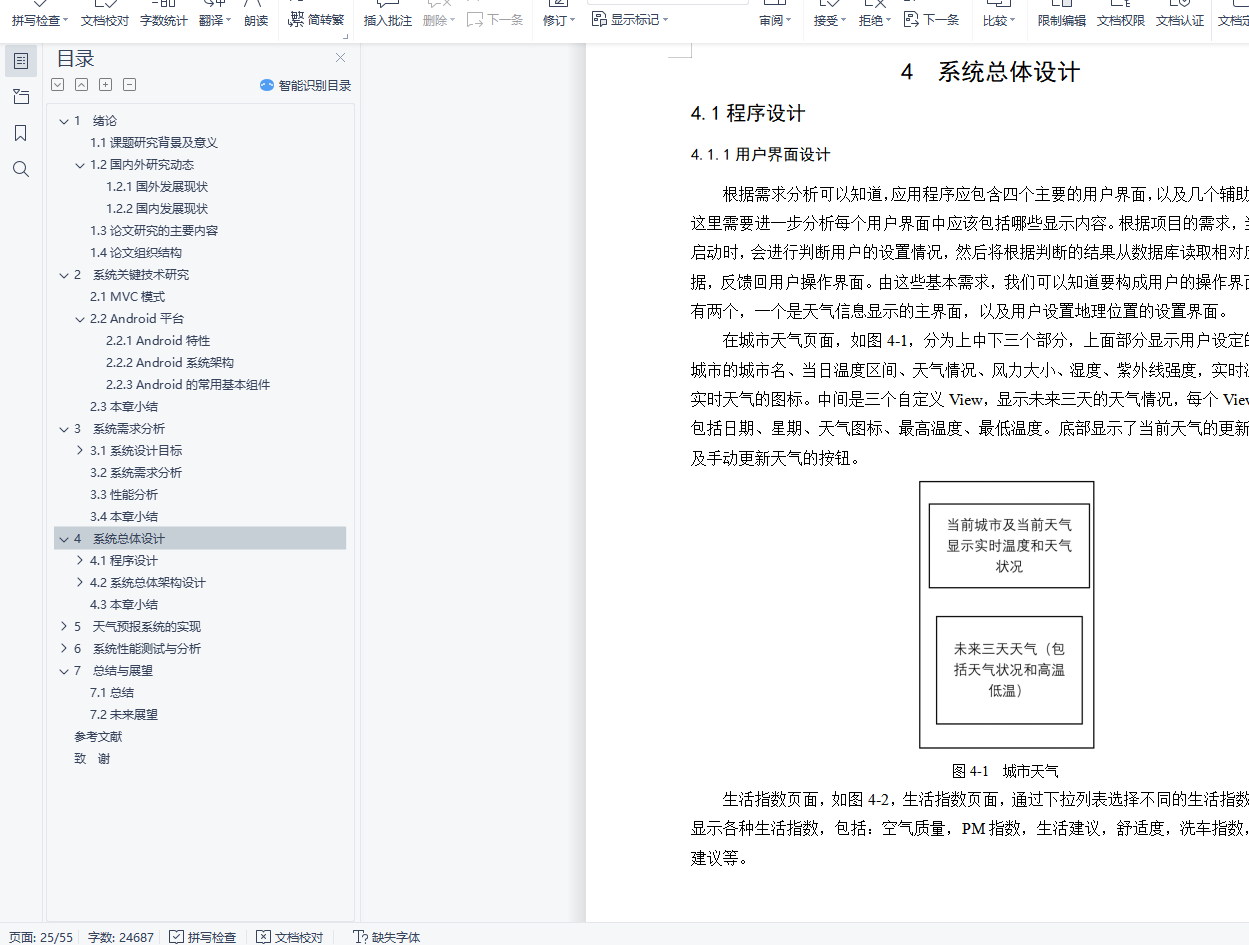Click 简转繁 simplified-to-traditional converter
The image size is (1249, 945).
click(317, 20)
